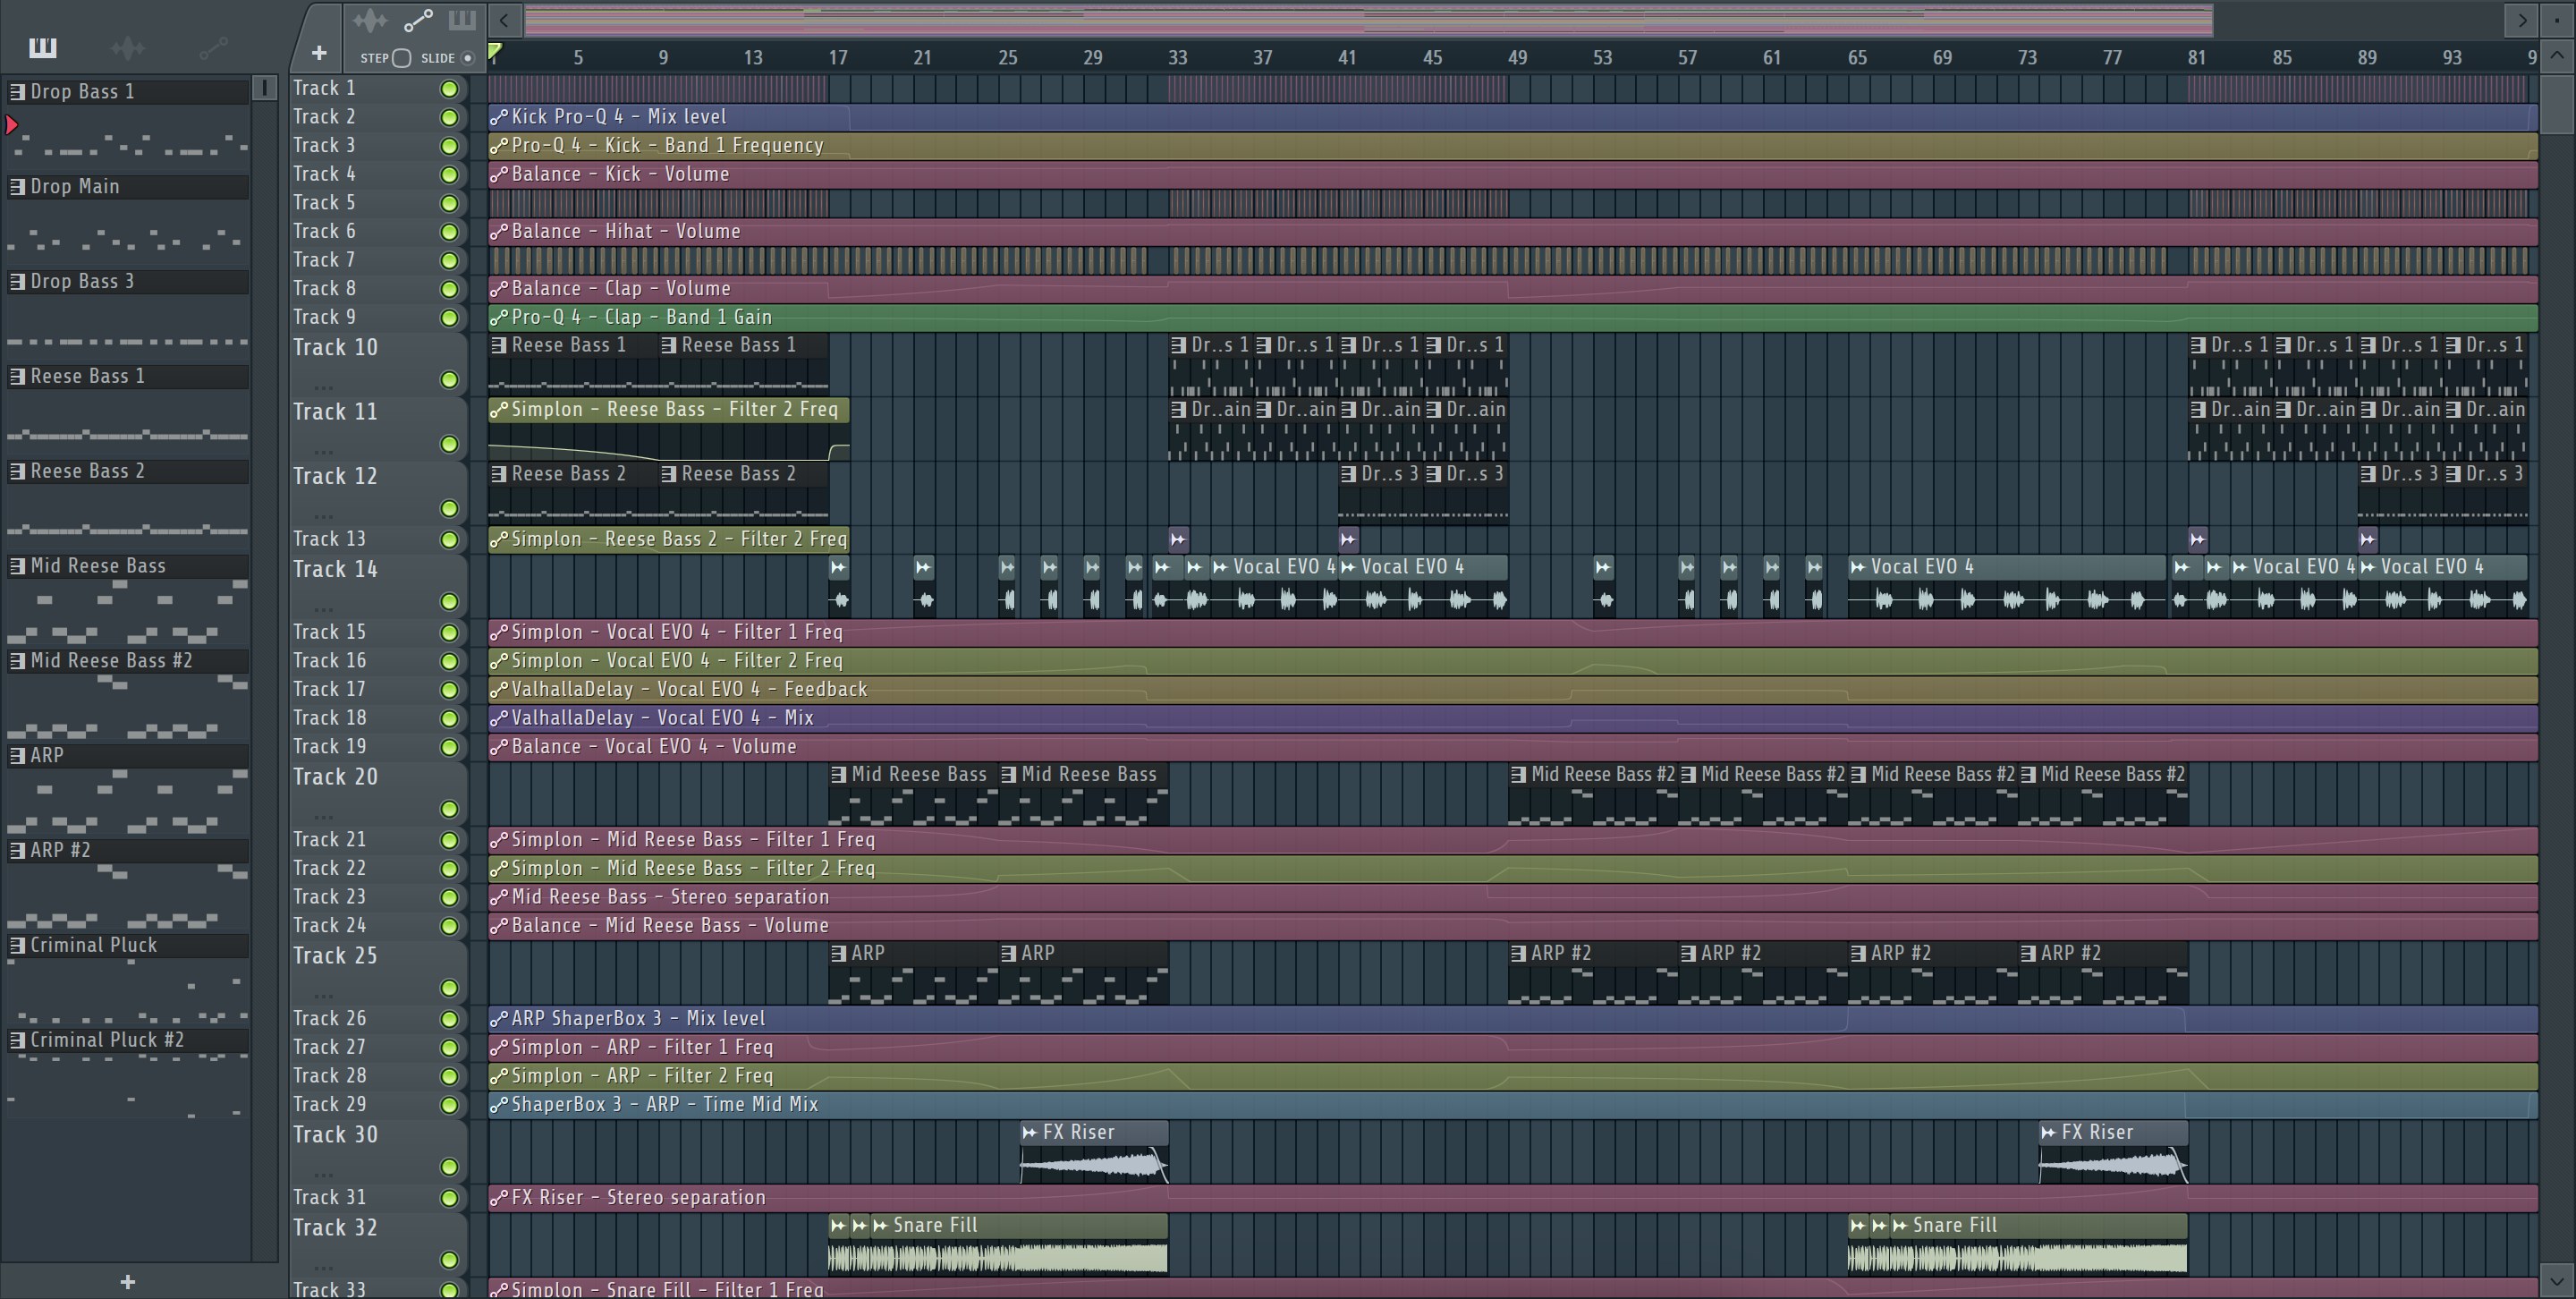Toggle the STEP editing checkbox
Viewport: 2576px width, 1299px height.
point(402,58)
